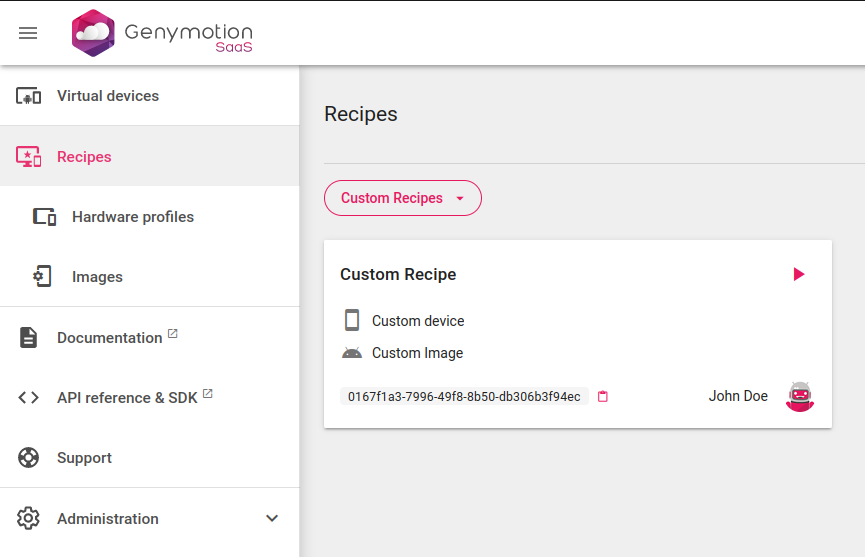
Task: Click the API reference code brackets icon
Action: (x=29, y=398)
